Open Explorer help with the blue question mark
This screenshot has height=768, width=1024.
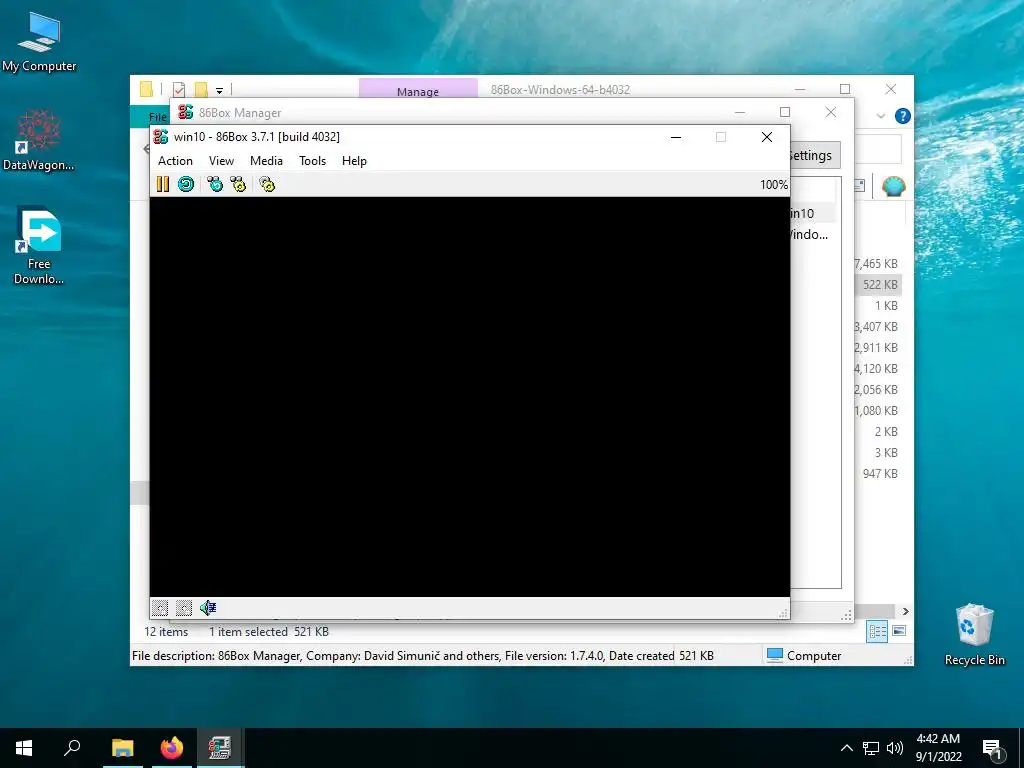pos(903,116)
